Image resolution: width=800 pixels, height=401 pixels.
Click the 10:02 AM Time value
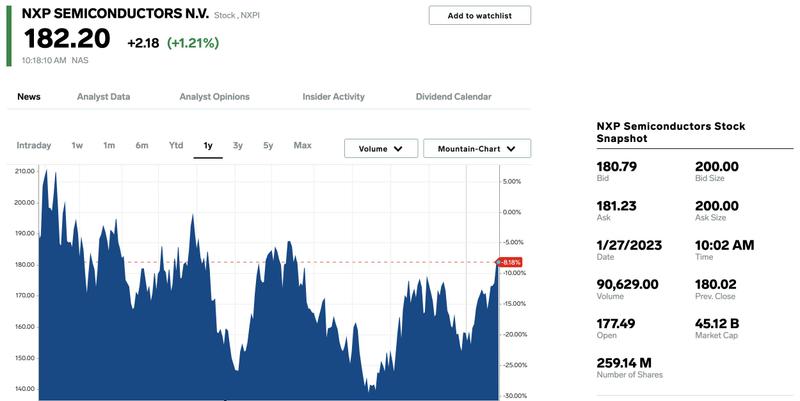(724, 245)
